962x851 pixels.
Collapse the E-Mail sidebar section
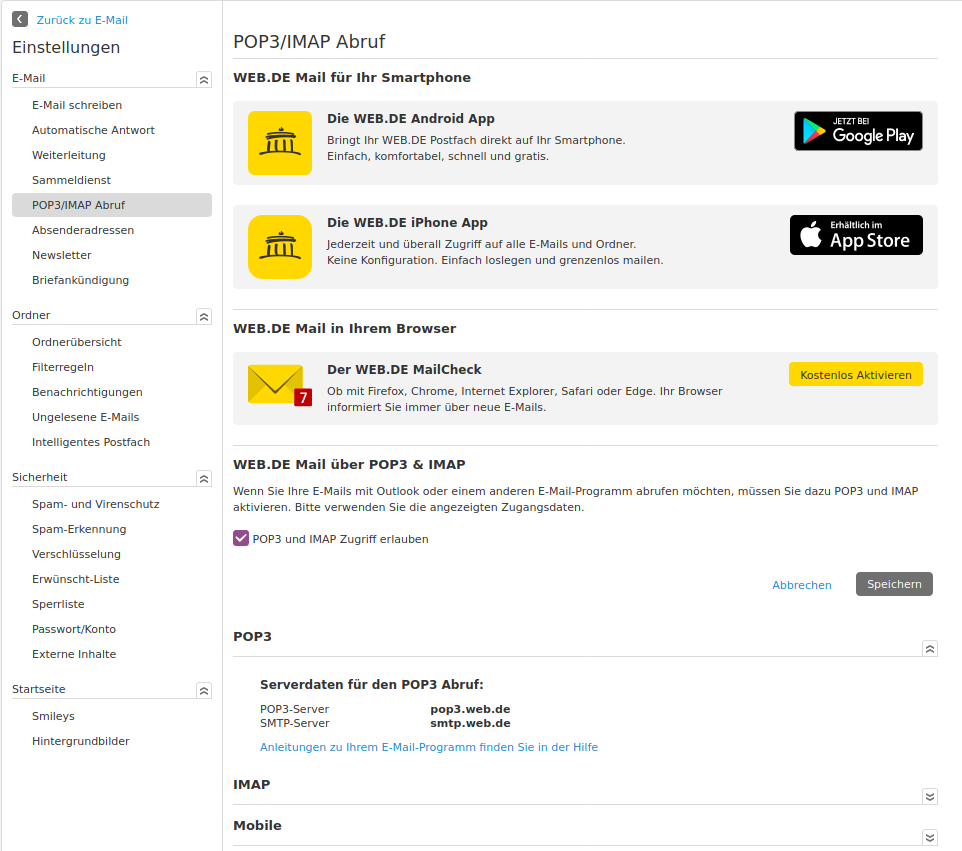pyautogui.click(x=204, y=79)
